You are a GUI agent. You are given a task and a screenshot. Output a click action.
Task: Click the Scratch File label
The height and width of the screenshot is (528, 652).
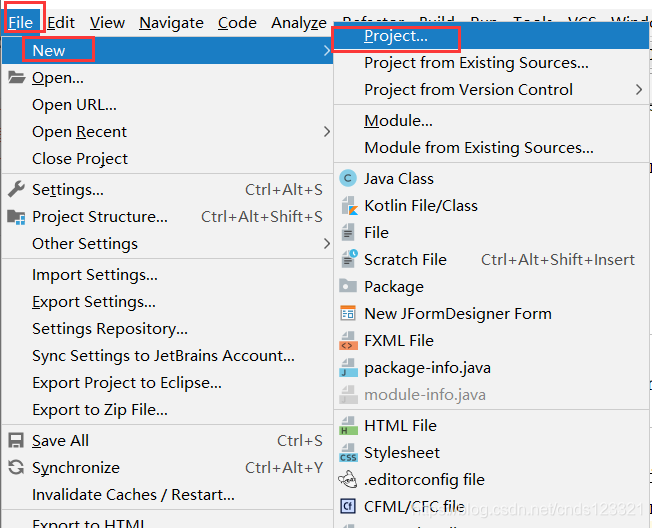click(405, 260)
